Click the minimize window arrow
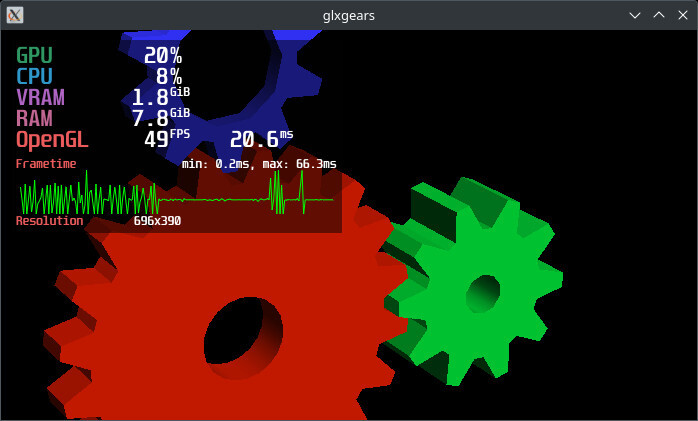 coord(635,14)
